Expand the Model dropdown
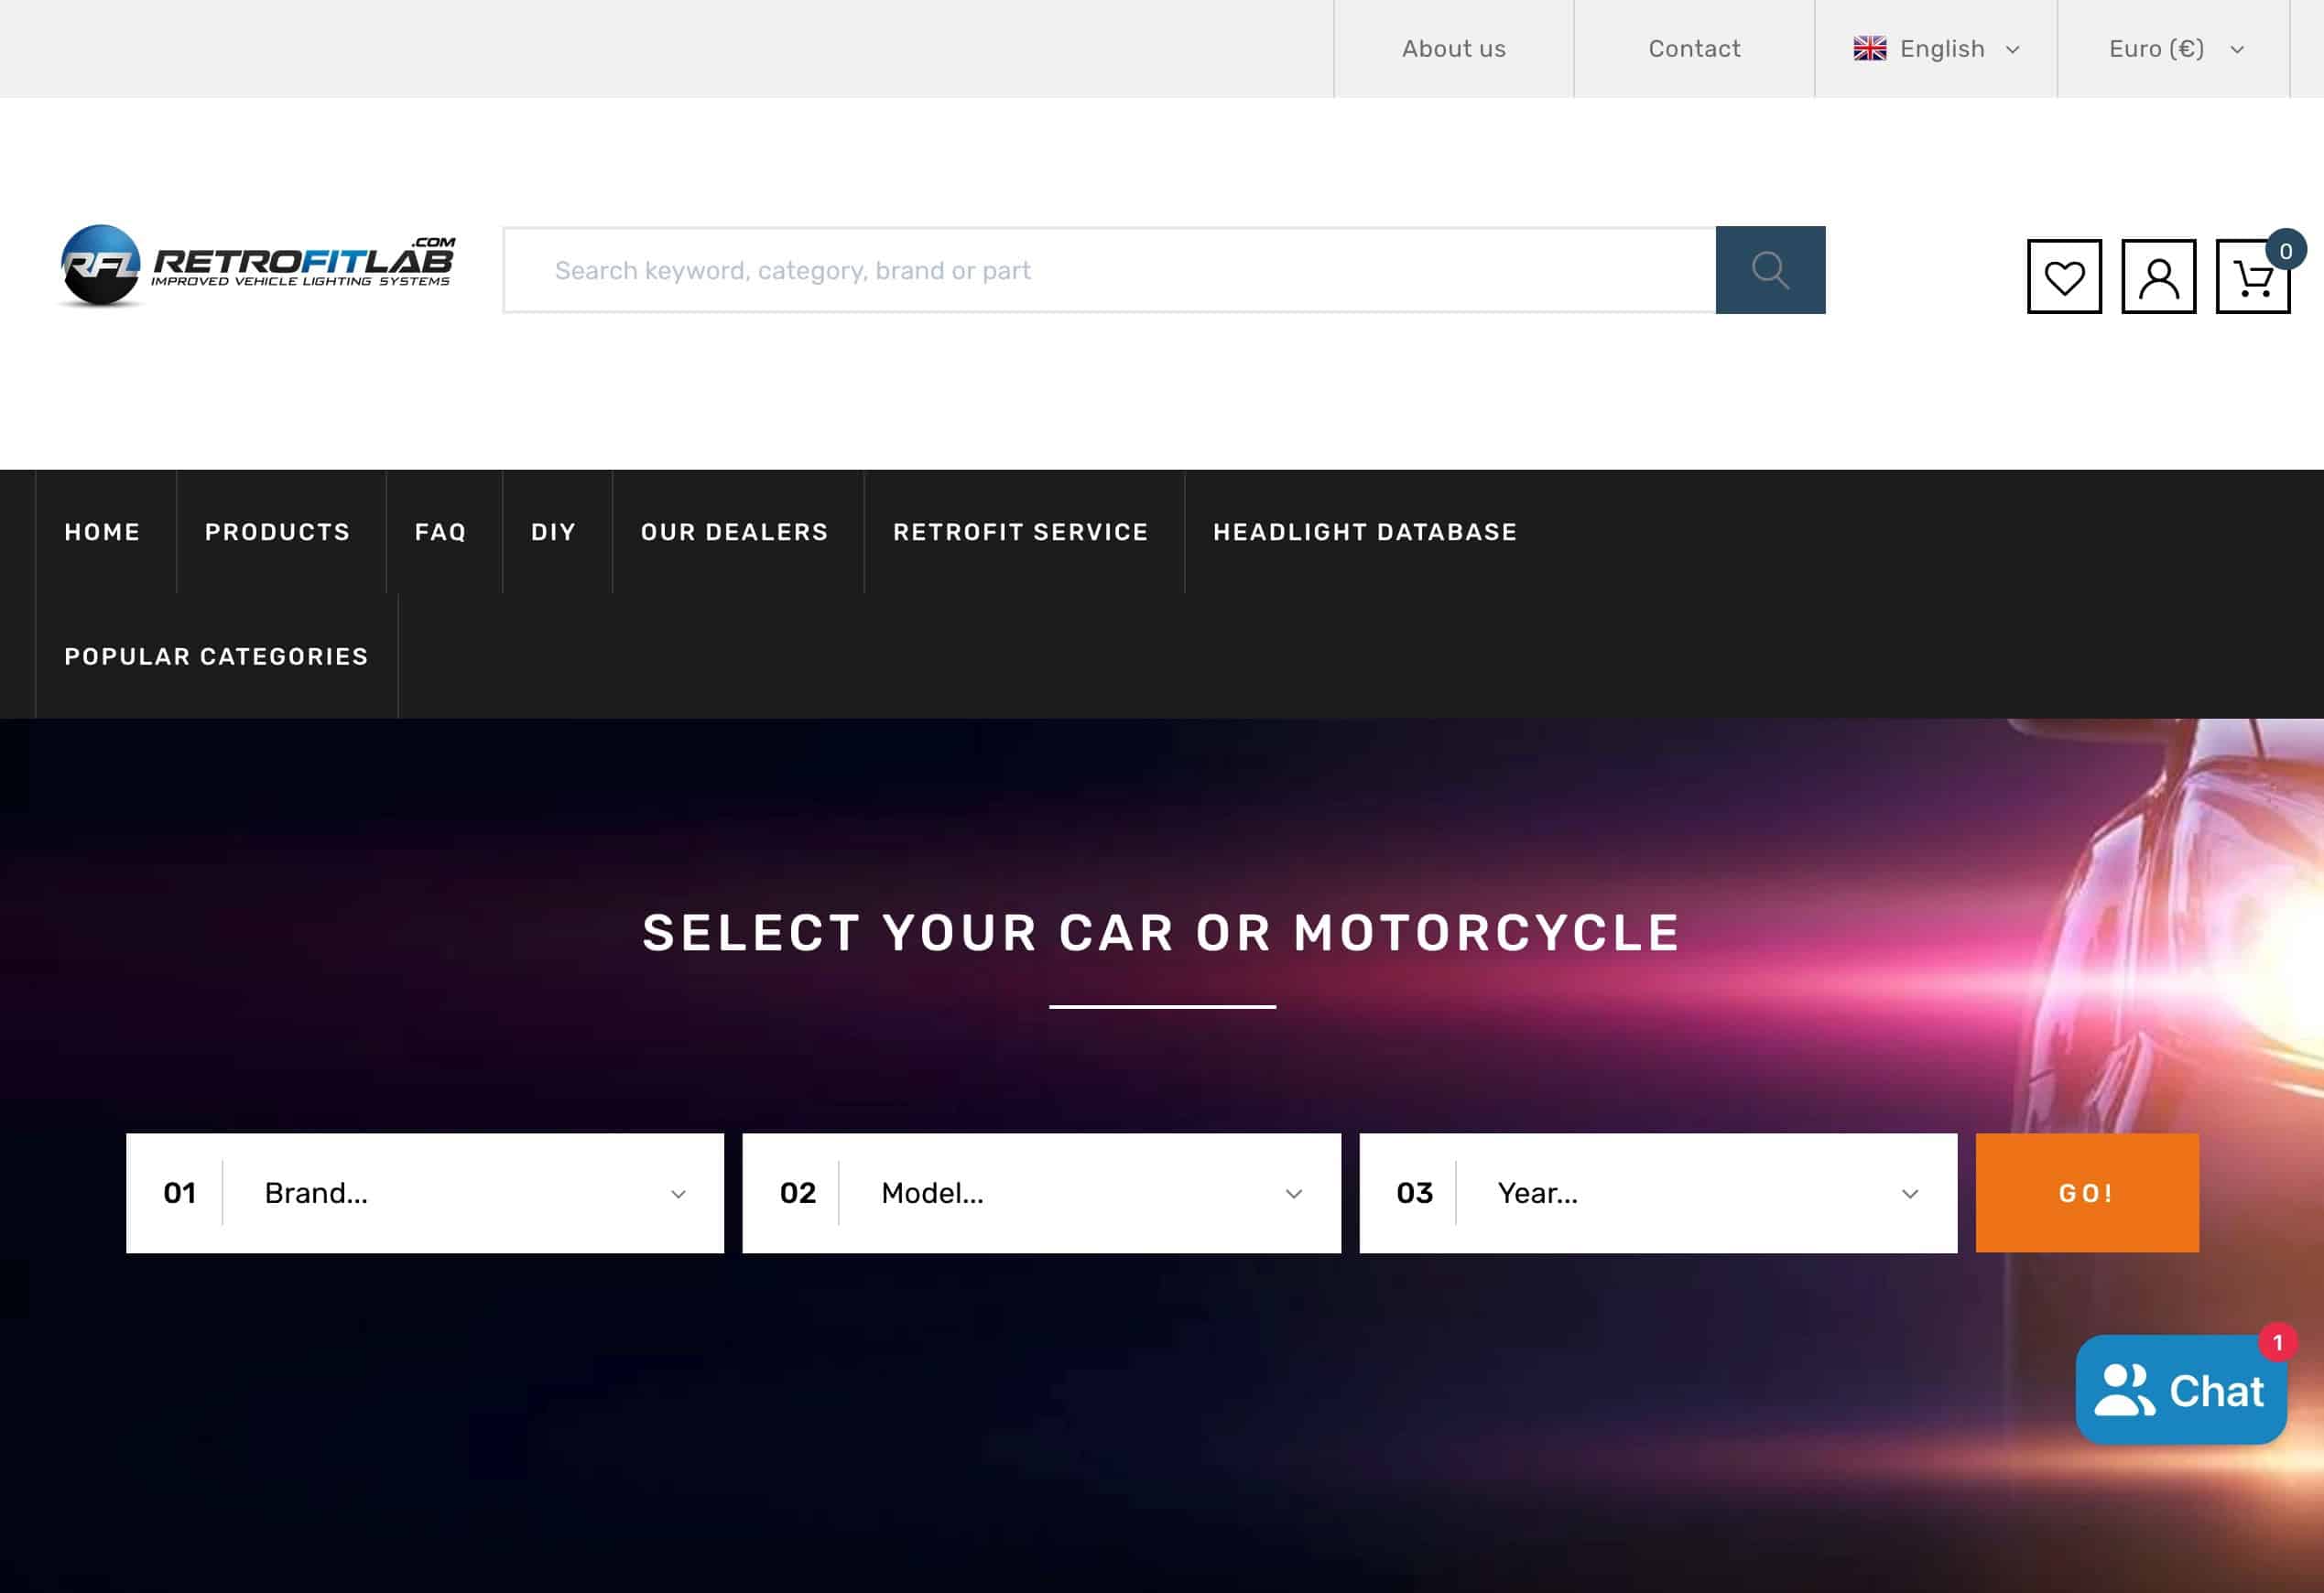2324x1593 pixels. pos(1041,1192)
